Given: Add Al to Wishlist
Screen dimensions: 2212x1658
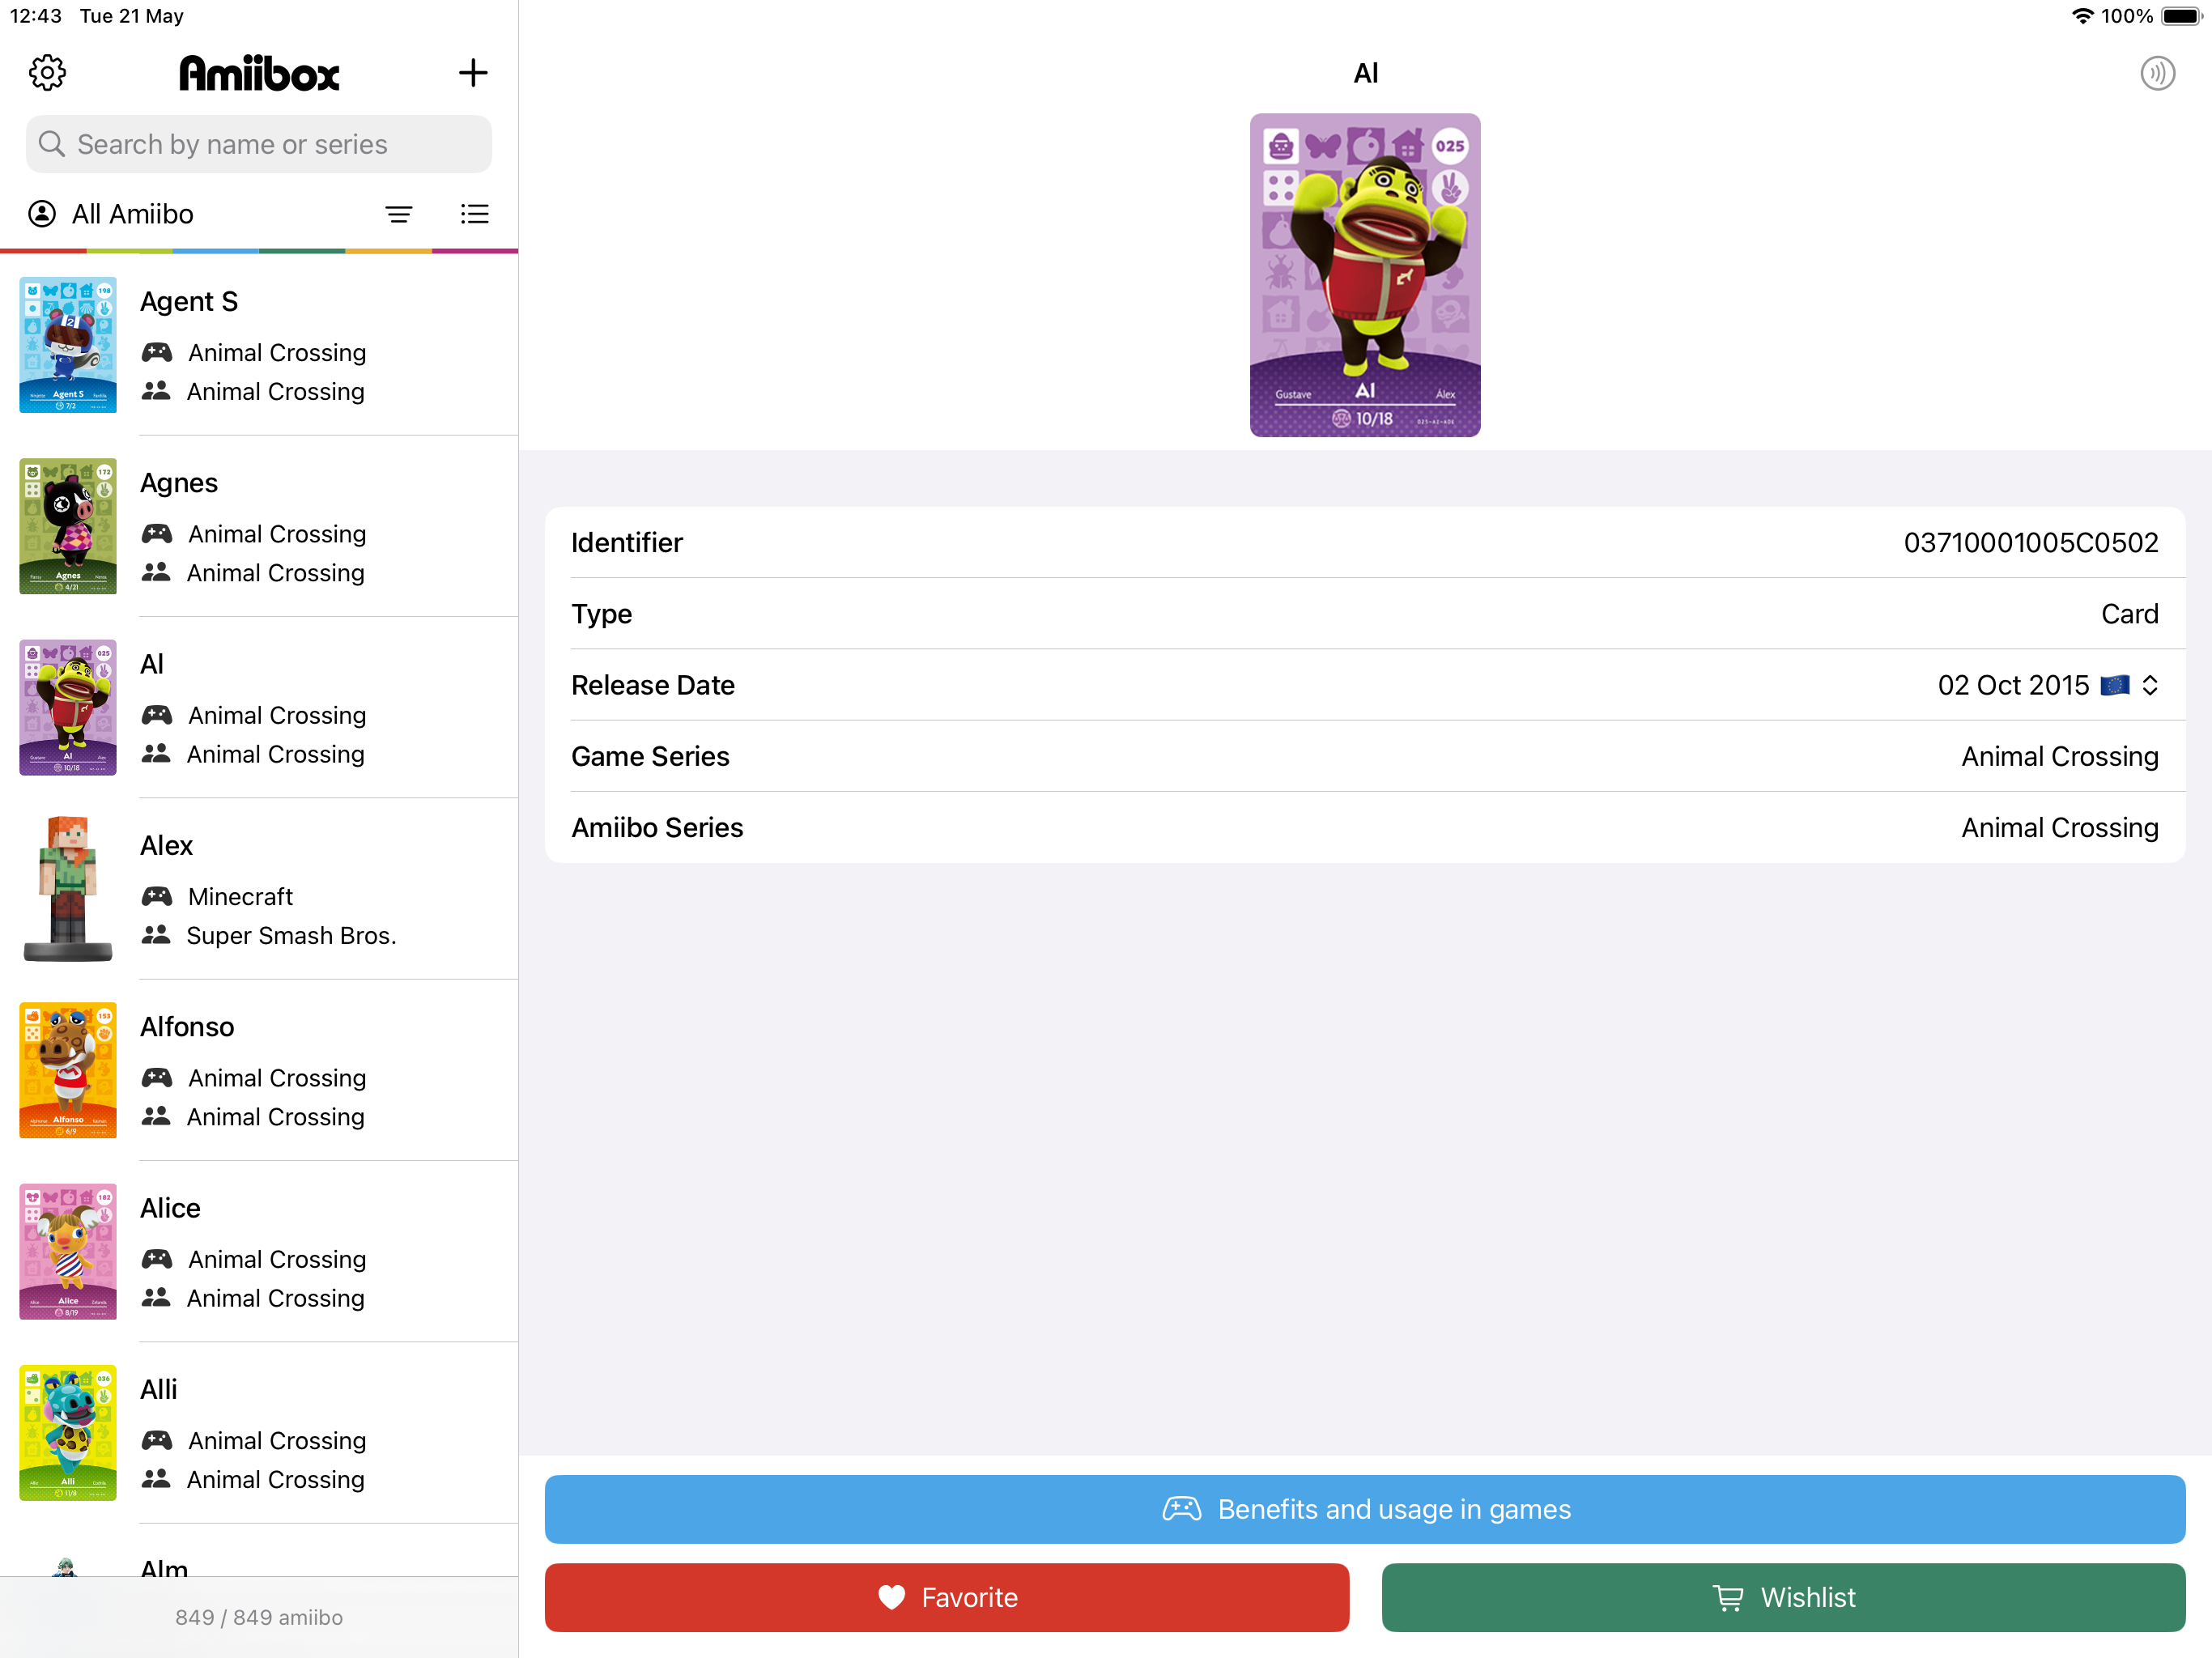Looking at the screenshot, I should (1783, 1598).
